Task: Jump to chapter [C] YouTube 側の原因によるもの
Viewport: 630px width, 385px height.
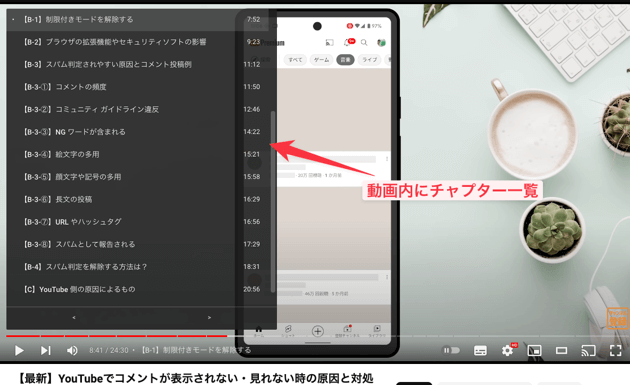Action: (x=137, y=289)
